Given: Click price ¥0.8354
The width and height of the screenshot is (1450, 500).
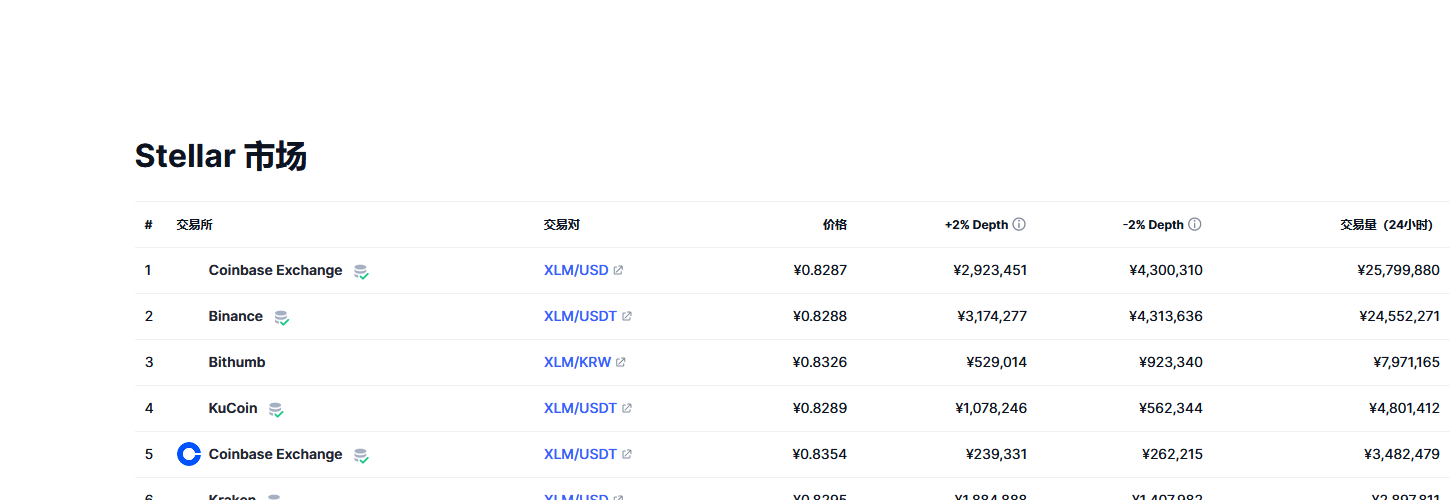Looking at the screenshot, I should point(820,455).
